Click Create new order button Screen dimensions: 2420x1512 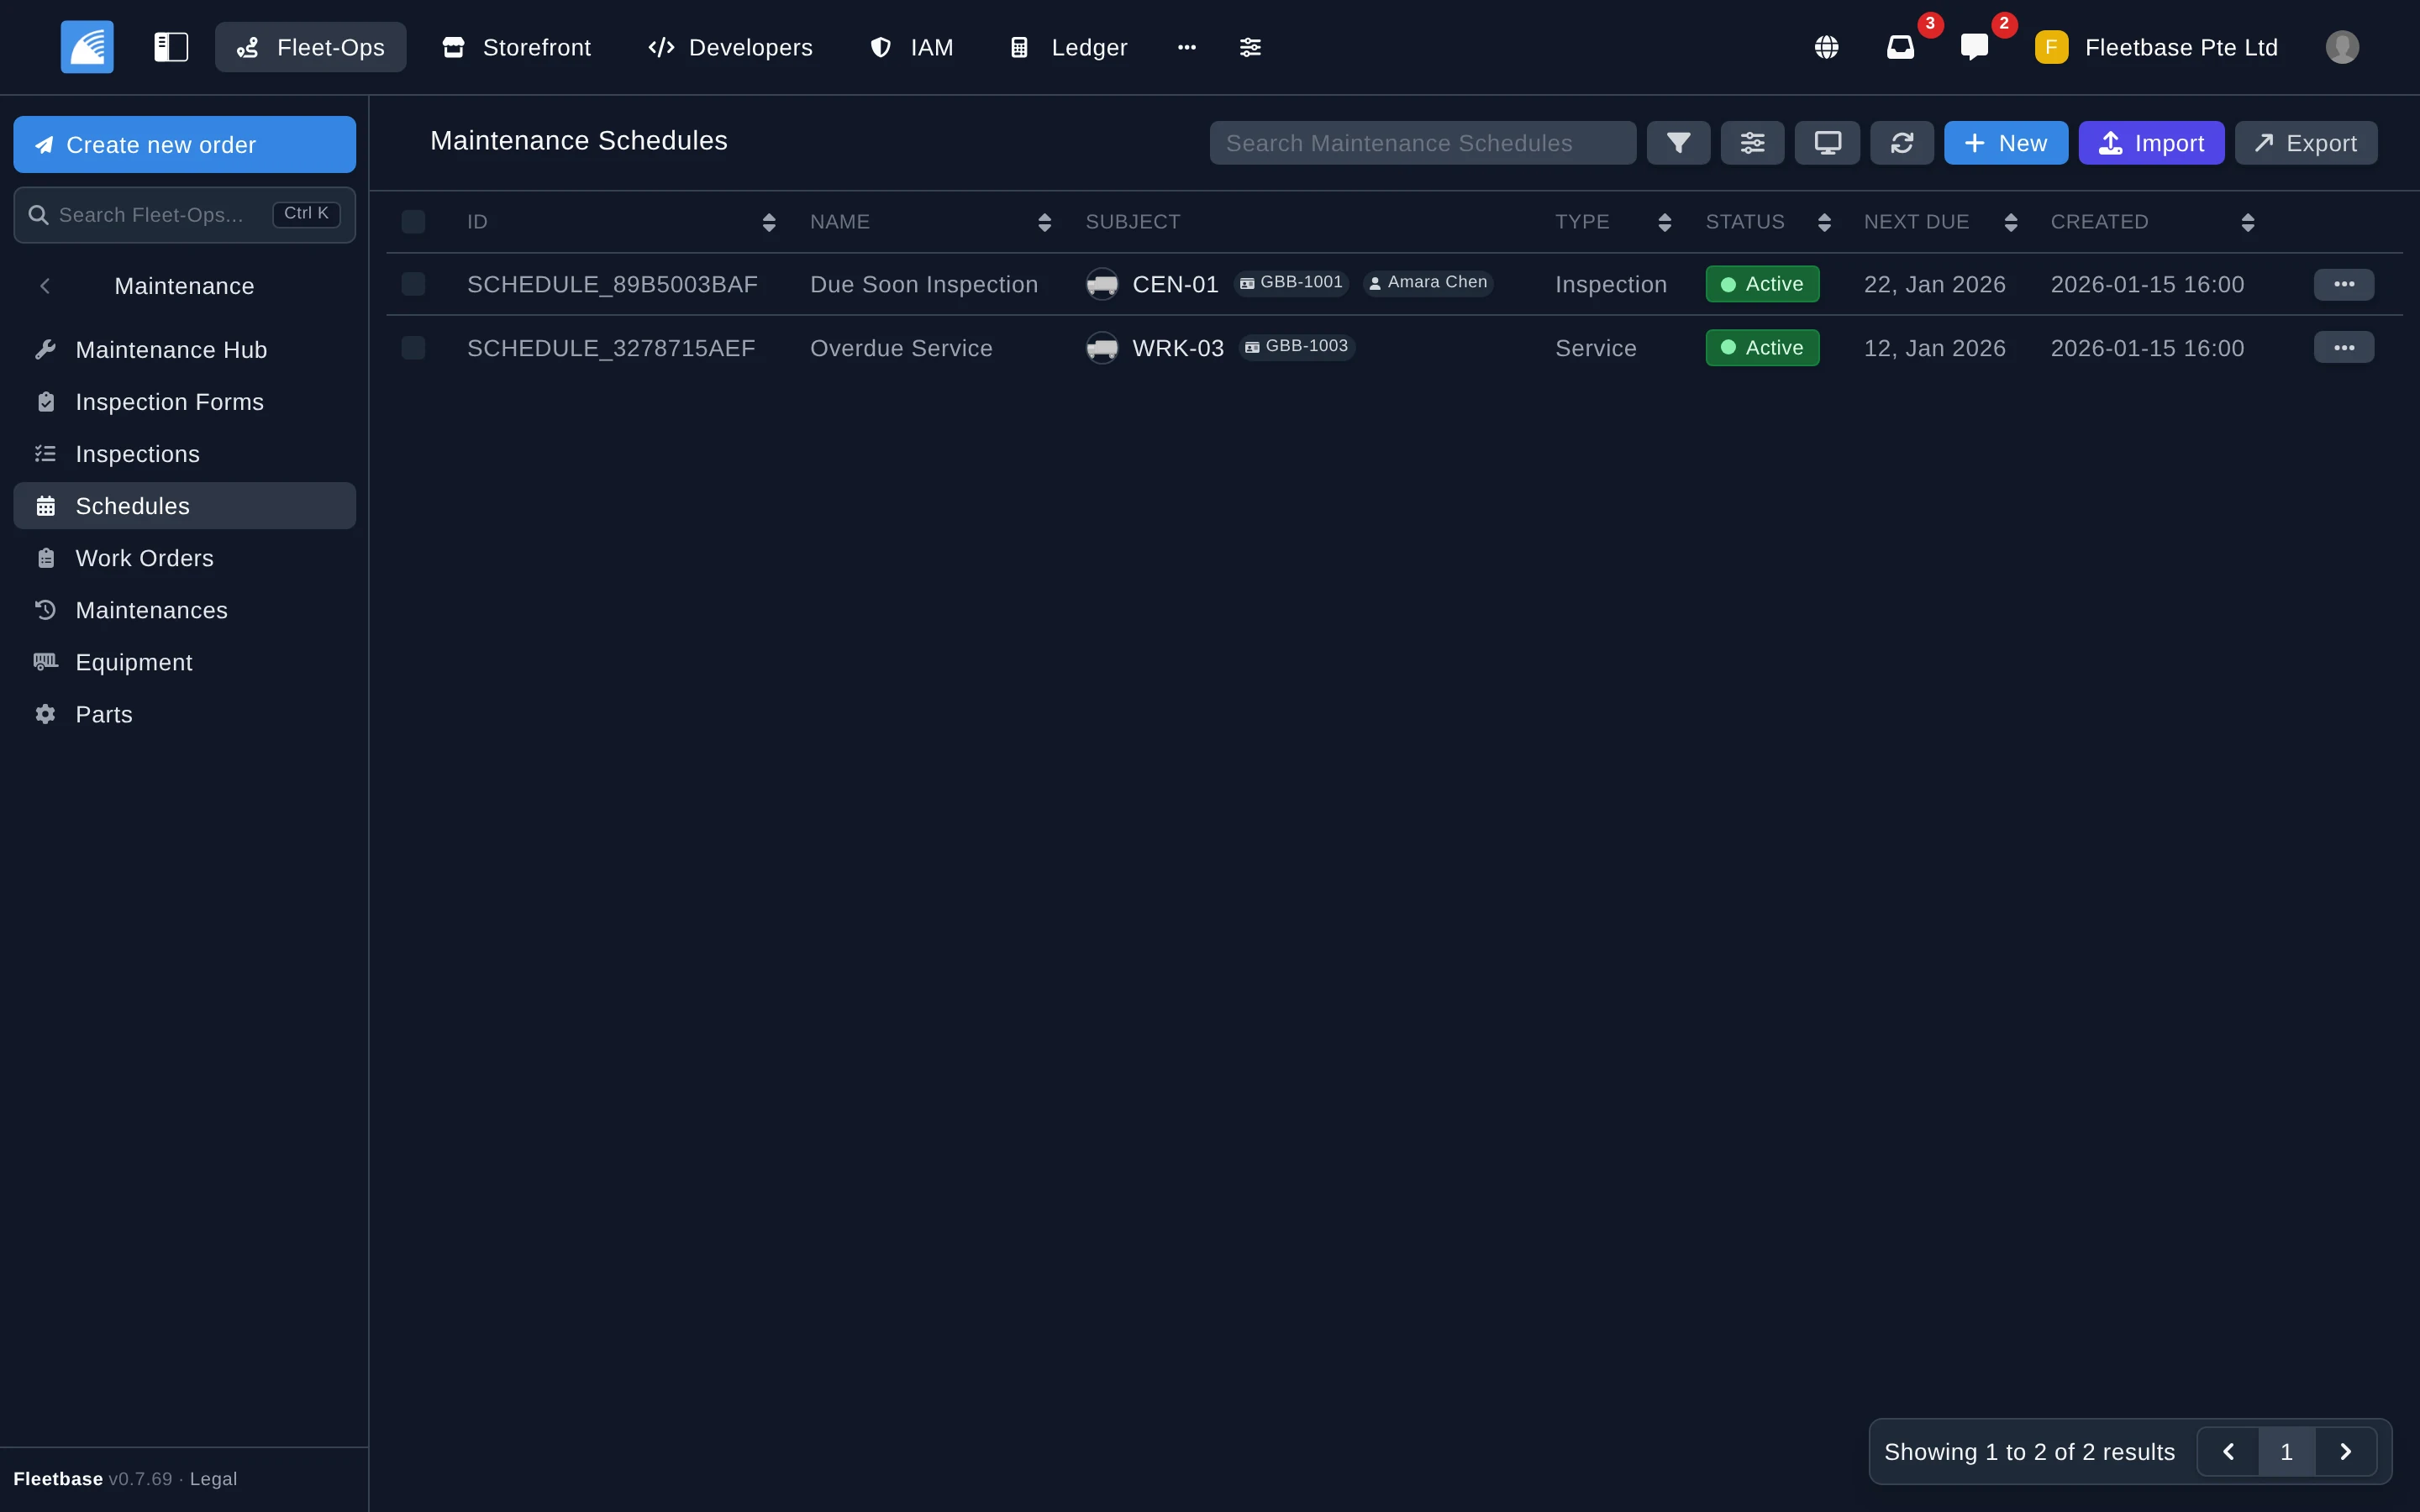(x=184, y=144)
